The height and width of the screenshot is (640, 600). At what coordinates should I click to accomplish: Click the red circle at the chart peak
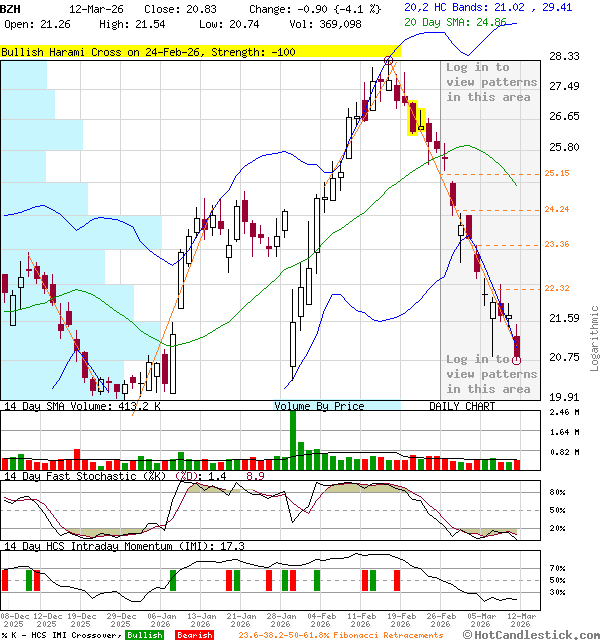click(389, 61)
